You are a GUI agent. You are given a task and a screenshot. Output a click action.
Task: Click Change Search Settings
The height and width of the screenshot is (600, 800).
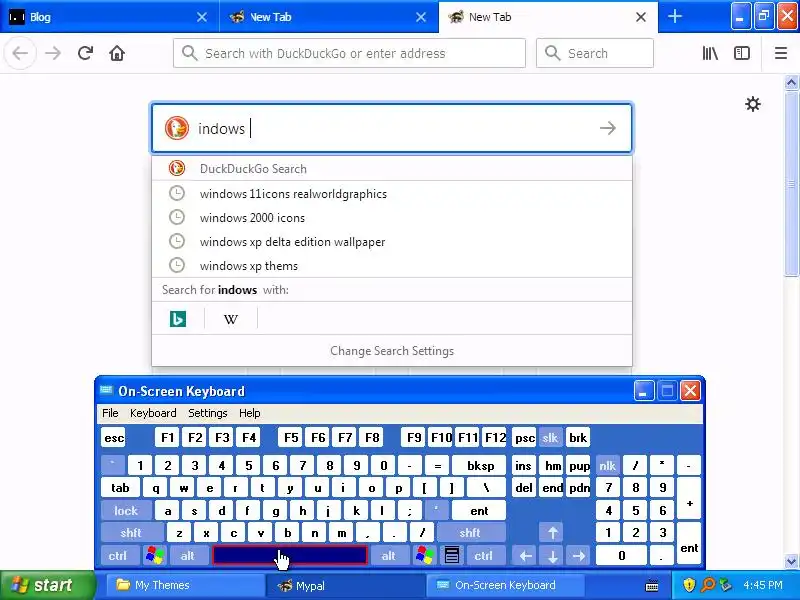(x=392, y=351)
